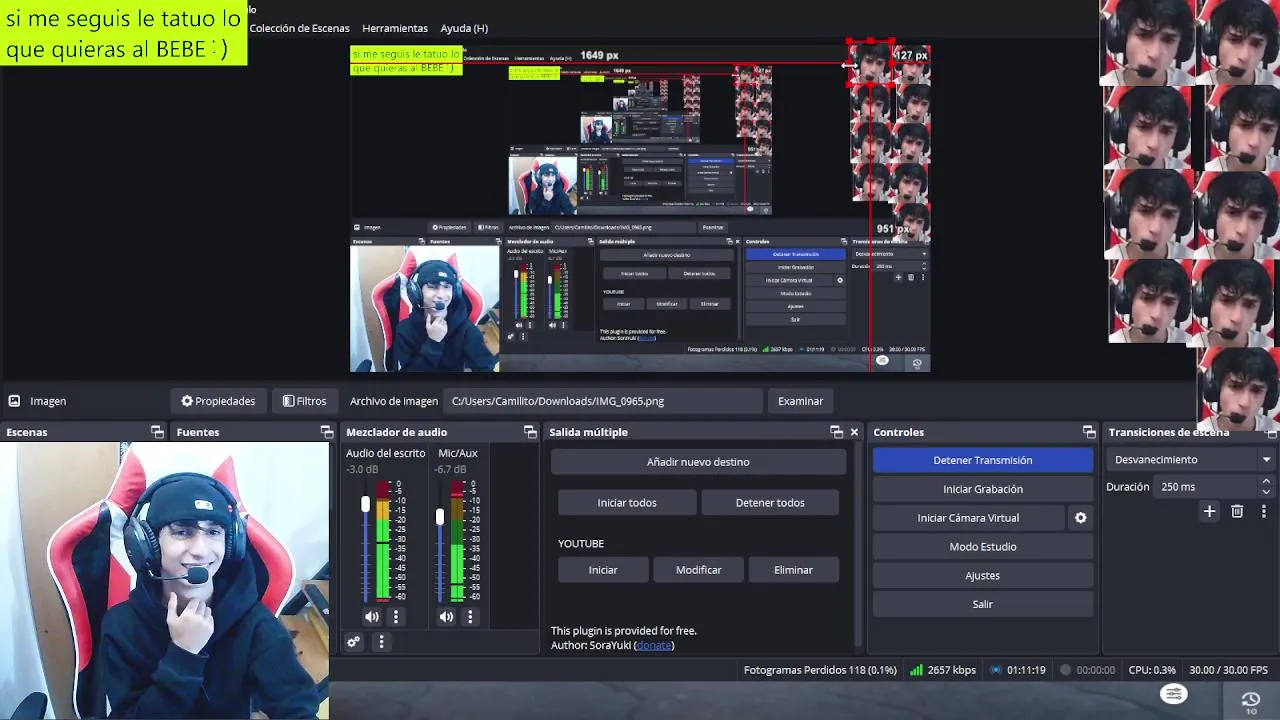Pop out the Mezclador de audio dock
The height and width of the screenshot is (720, 1280).
pos(530,432)
